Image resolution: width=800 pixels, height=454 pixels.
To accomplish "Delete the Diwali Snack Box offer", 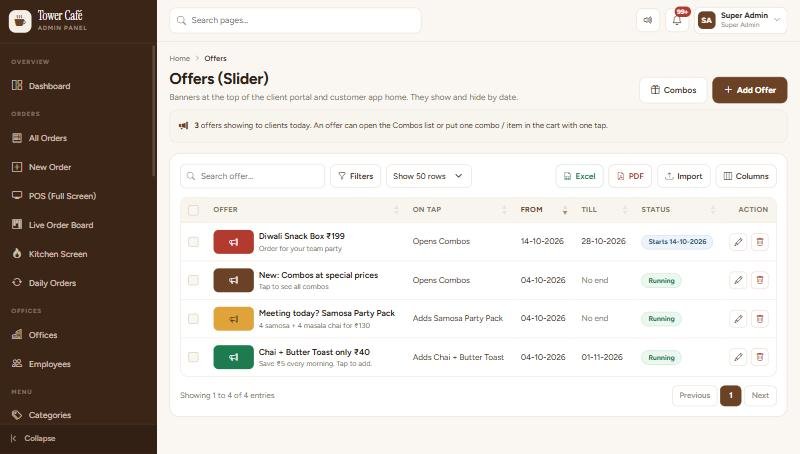I will [x=760, y=242].
